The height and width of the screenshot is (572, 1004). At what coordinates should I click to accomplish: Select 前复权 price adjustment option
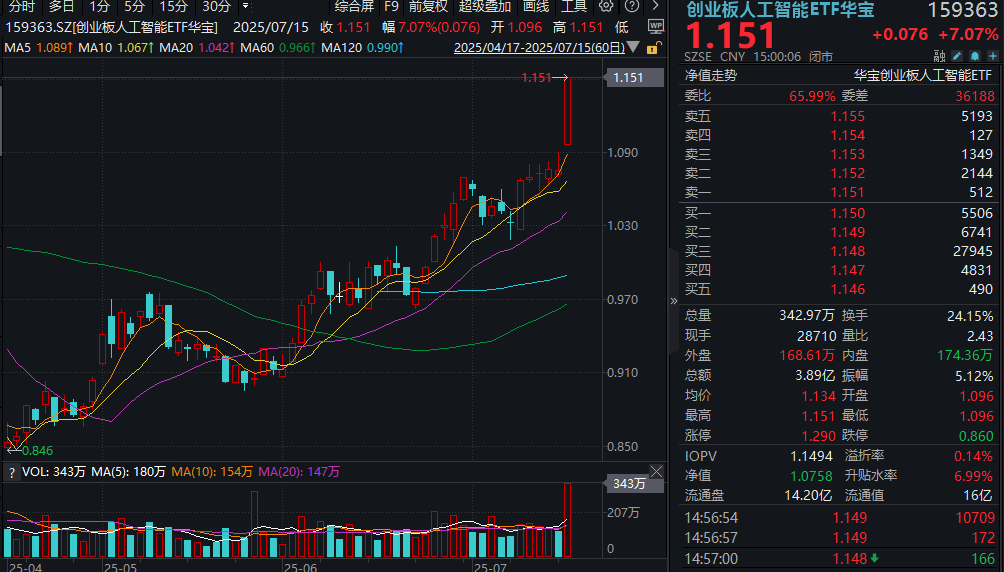(x=428, y=6)
